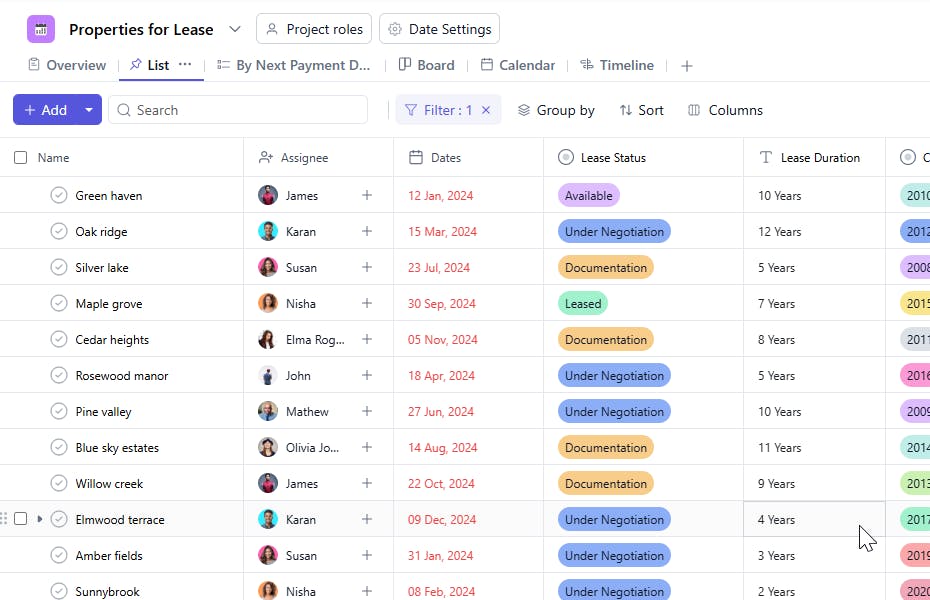
Task: Open the Columns settings
Action: point(725,110)
